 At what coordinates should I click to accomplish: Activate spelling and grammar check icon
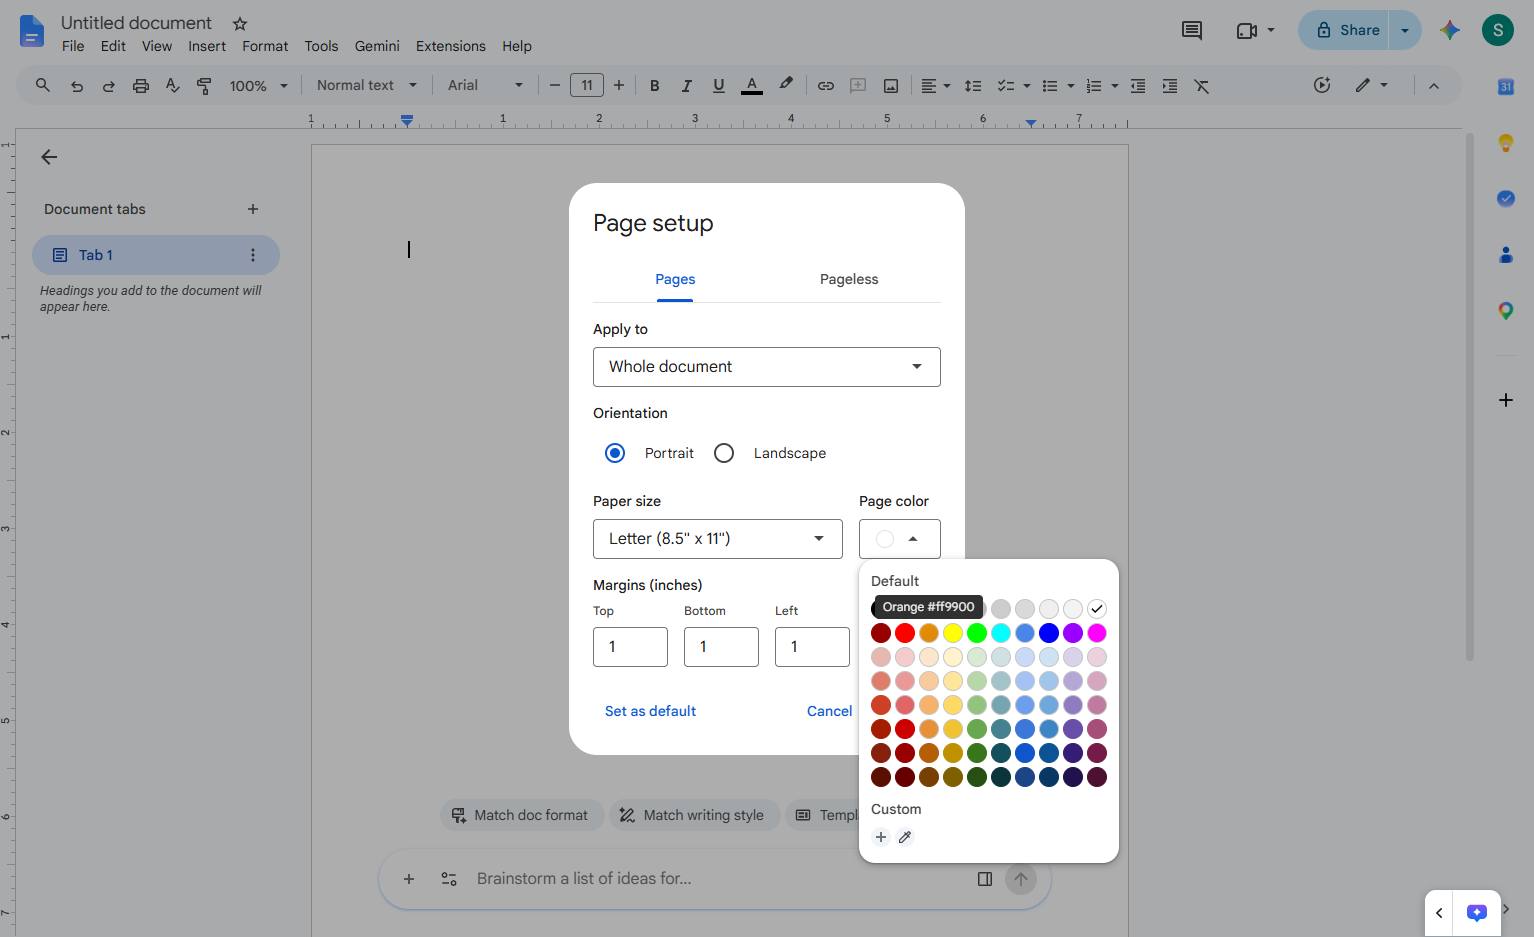tap(173, 86)
